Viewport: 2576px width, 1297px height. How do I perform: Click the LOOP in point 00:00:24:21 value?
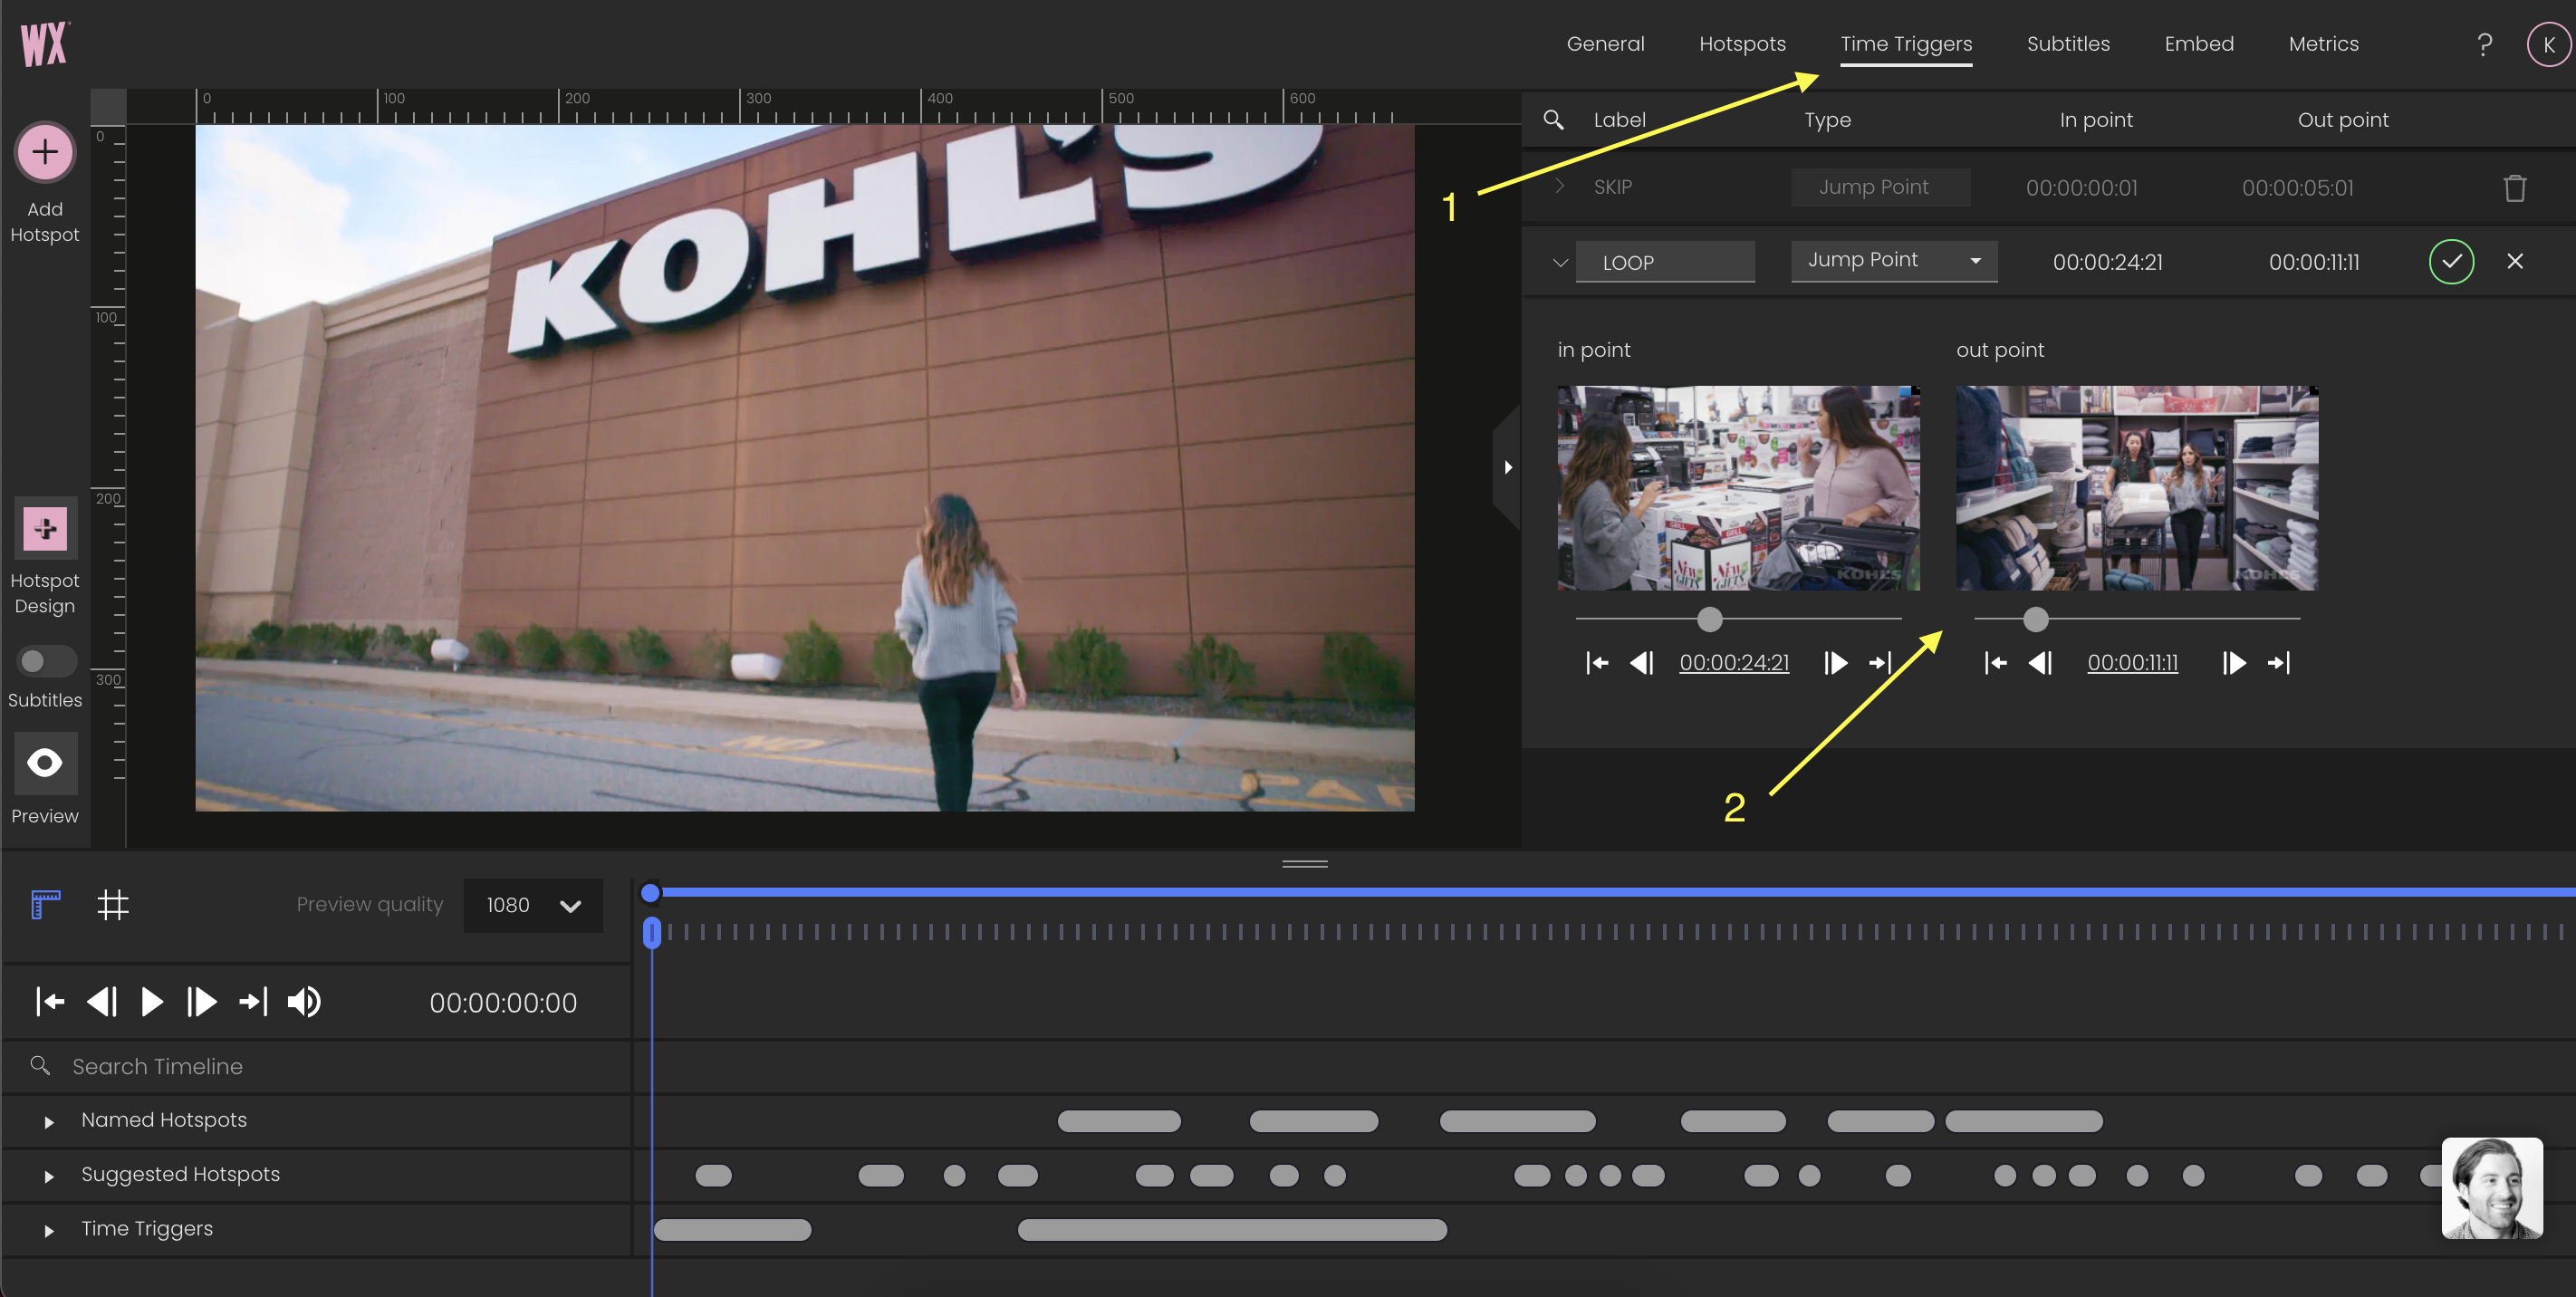2107,262
